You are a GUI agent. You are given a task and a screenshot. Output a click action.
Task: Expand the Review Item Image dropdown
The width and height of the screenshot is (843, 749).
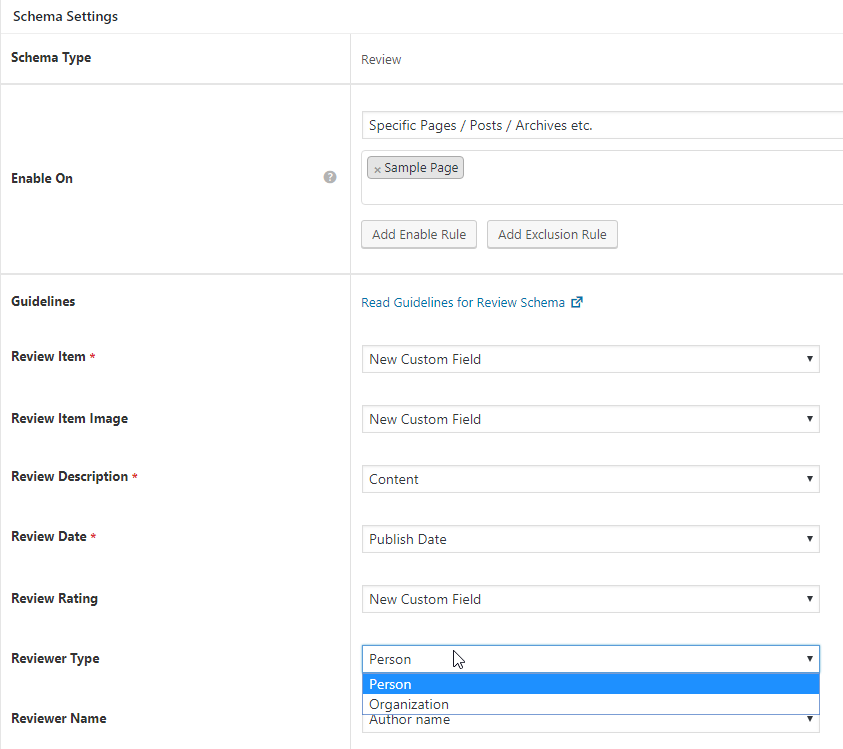tap(590, 419)
